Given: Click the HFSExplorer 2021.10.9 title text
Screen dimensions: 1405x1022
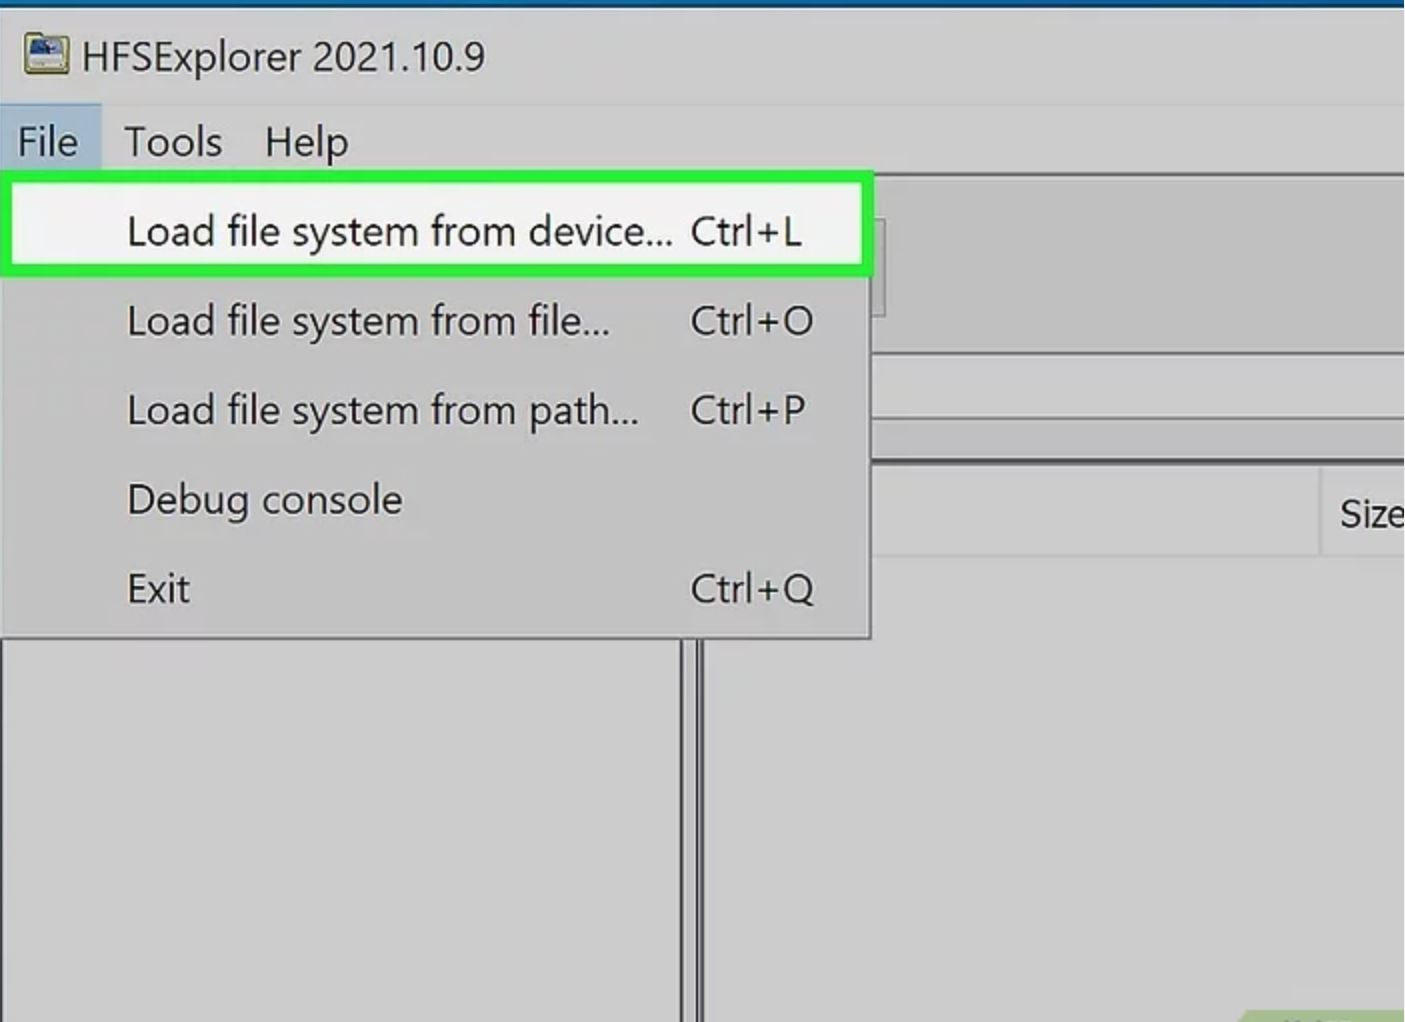Looking at the screenshot, I should coord(283,56).
